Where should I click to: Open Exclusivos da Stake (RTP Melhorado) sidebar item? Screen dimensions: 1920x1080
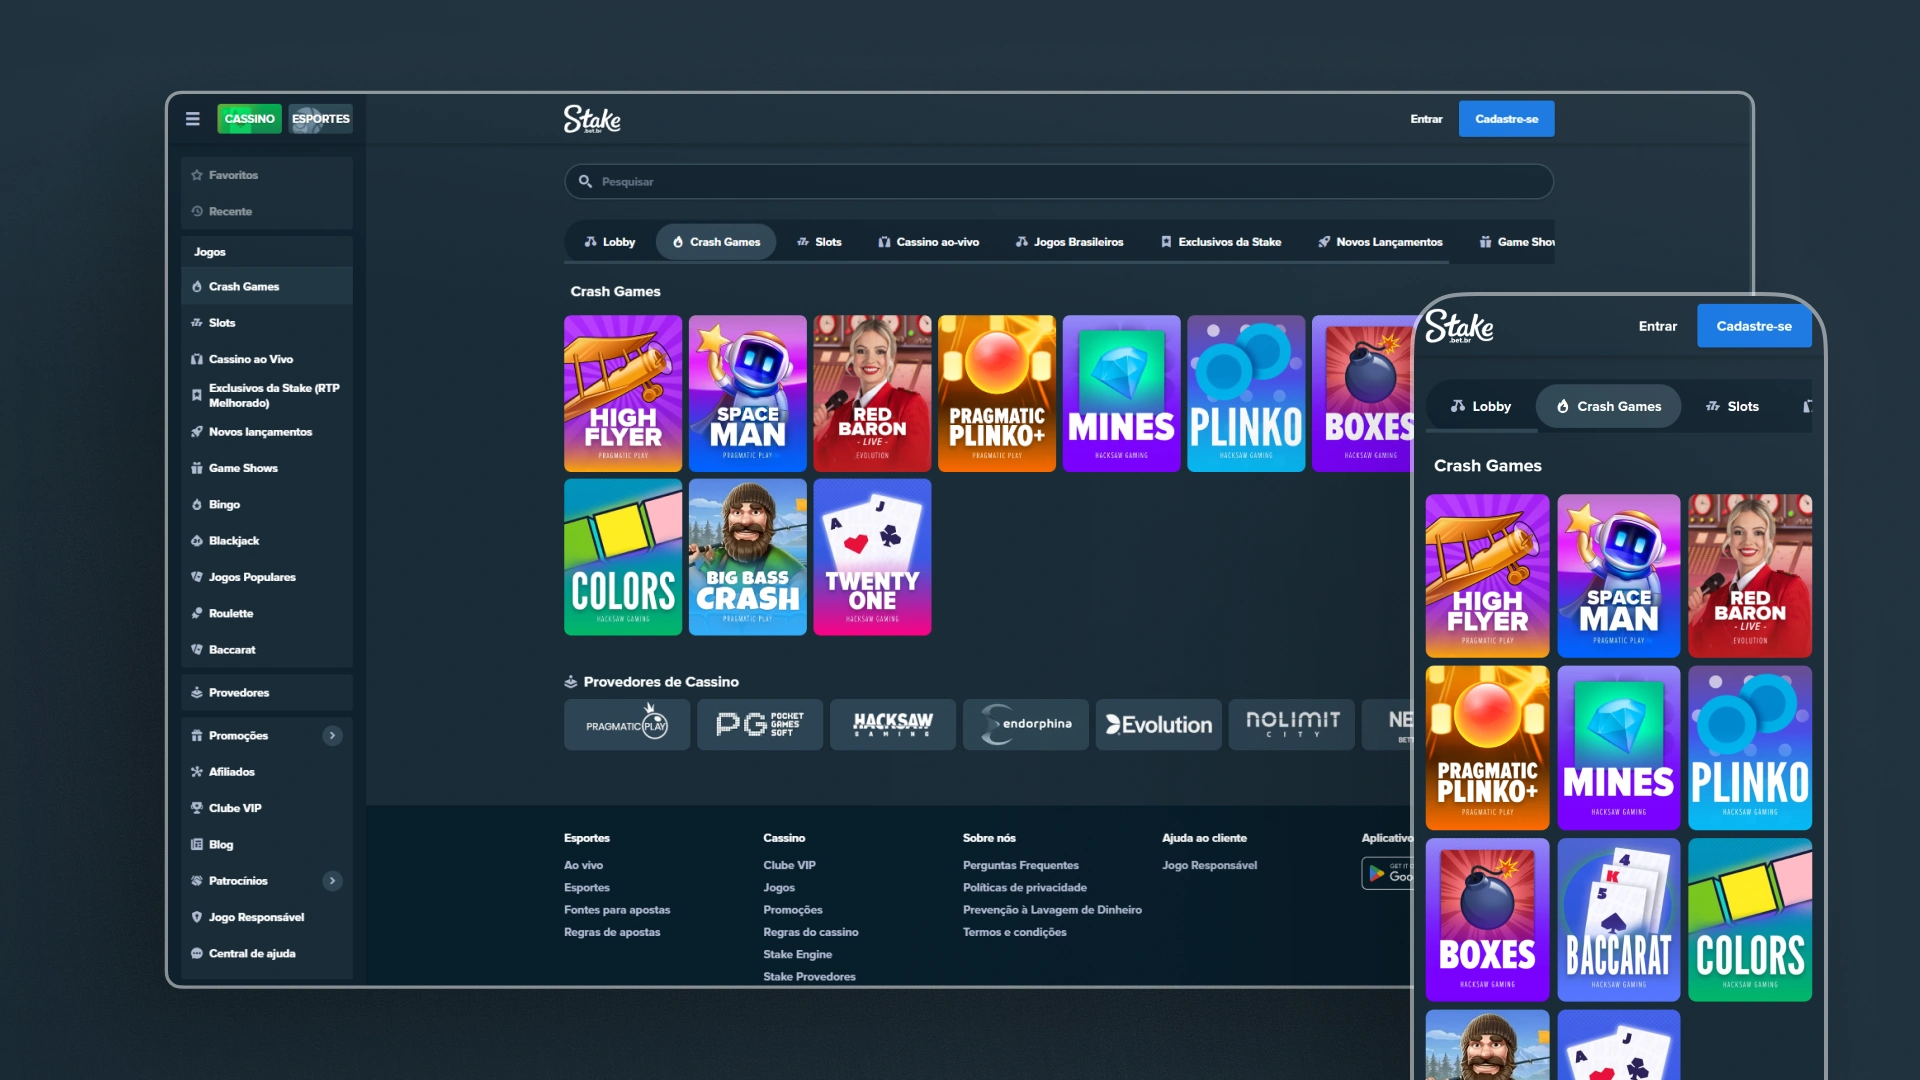[x=267, y=396]
